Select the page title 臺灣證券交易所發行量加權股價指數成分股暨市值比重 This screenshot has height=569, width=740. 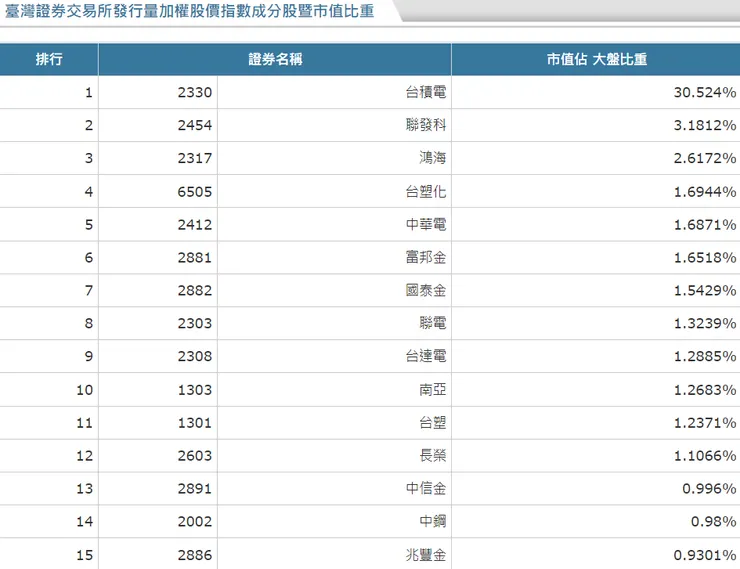[x=189, y=11]
